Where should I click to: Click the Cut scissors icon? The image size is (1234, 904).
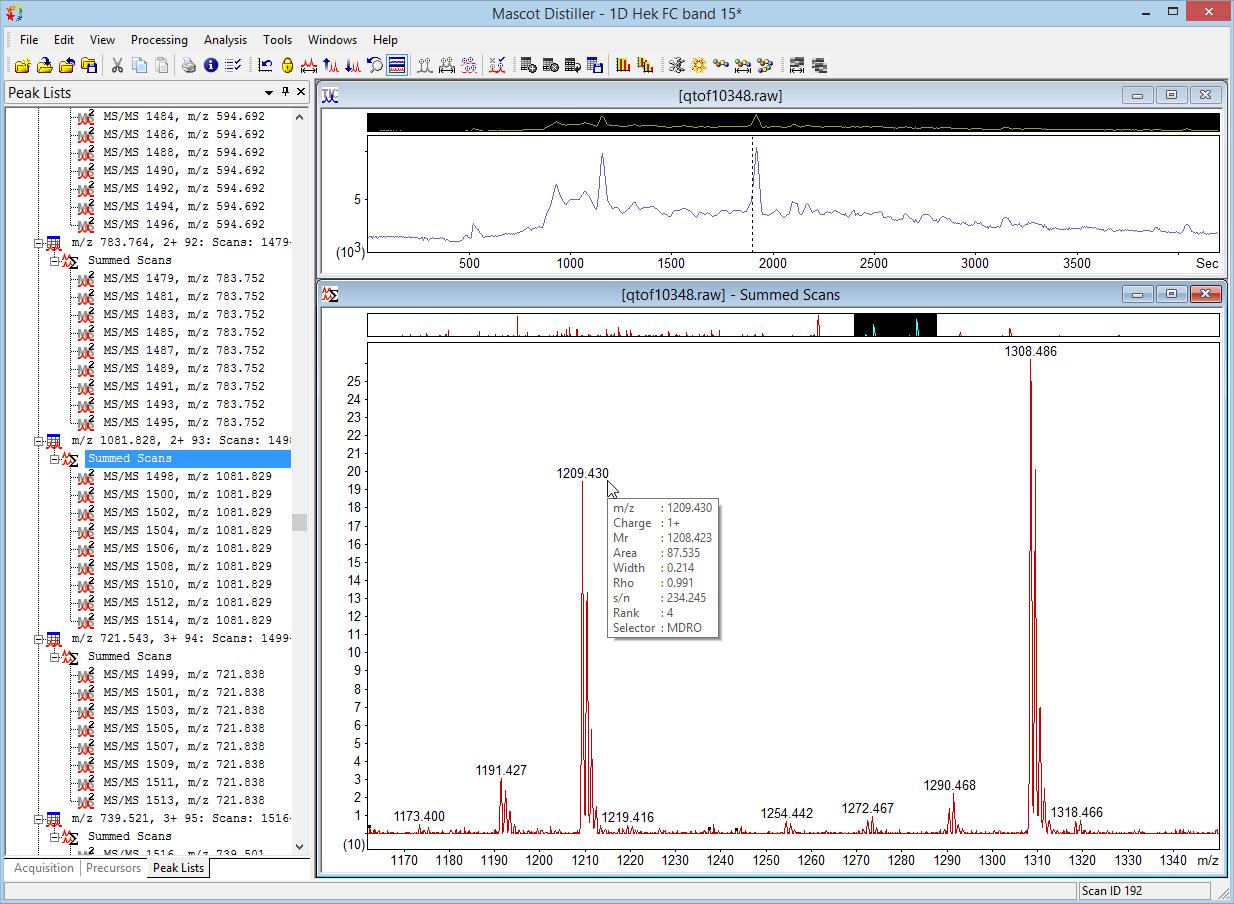tap(117, 66)
